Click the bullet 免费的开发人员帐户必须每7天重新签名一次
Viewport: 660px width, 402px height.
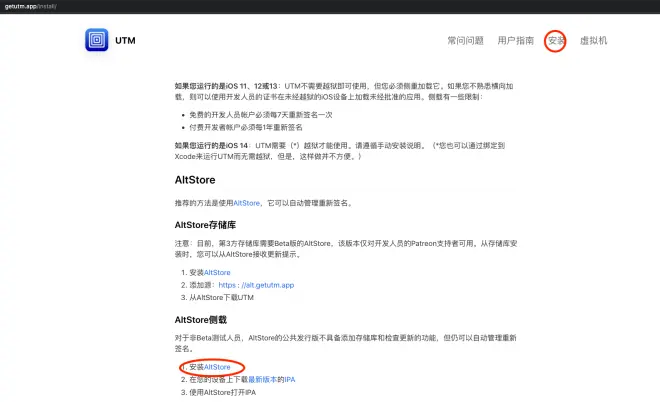261,114
